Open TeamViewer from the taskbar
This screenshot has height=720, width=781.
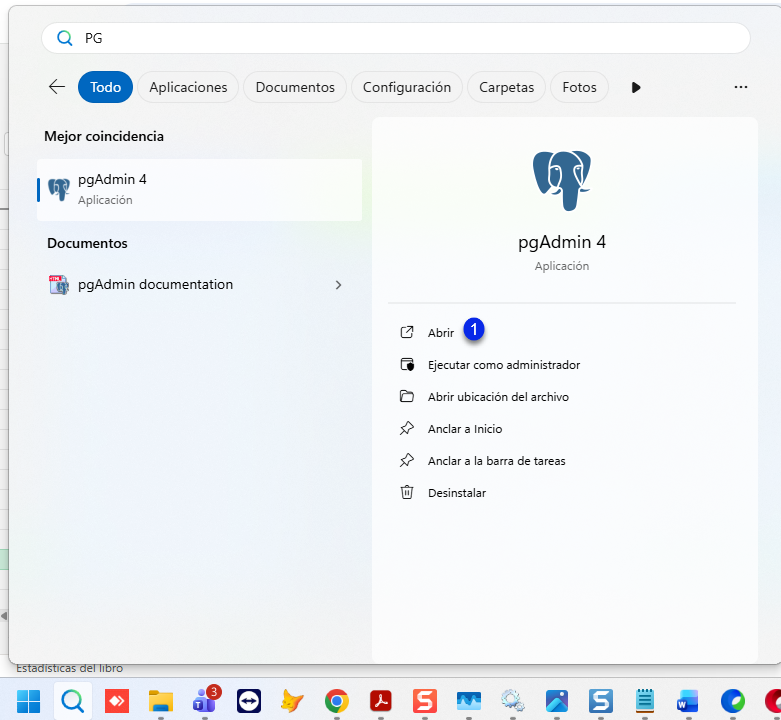pyautogui.click(x=249, y=702)
